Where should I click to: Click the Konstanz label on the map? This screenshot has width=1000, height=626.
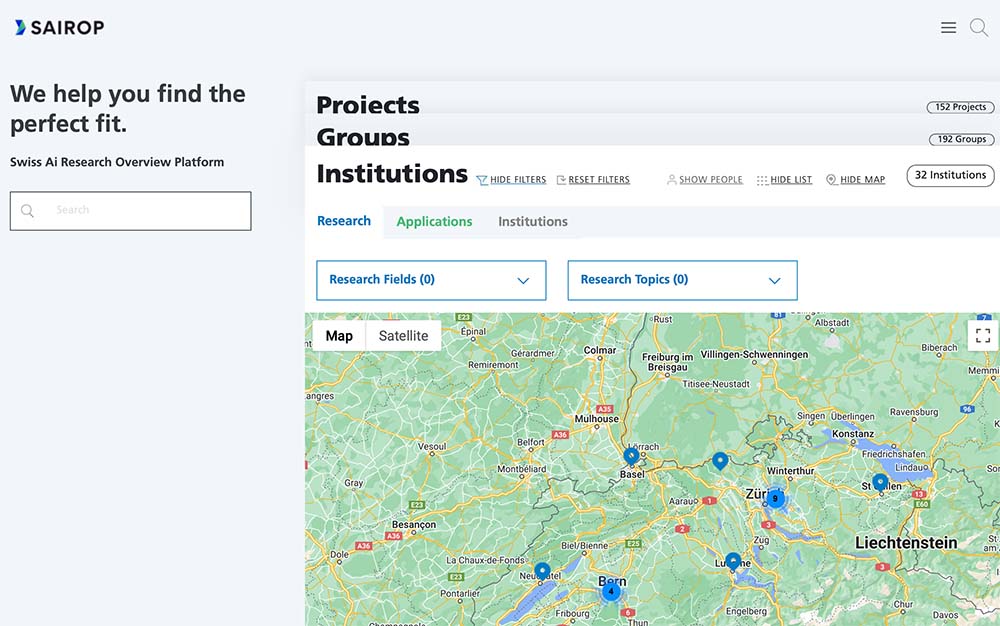853,434
